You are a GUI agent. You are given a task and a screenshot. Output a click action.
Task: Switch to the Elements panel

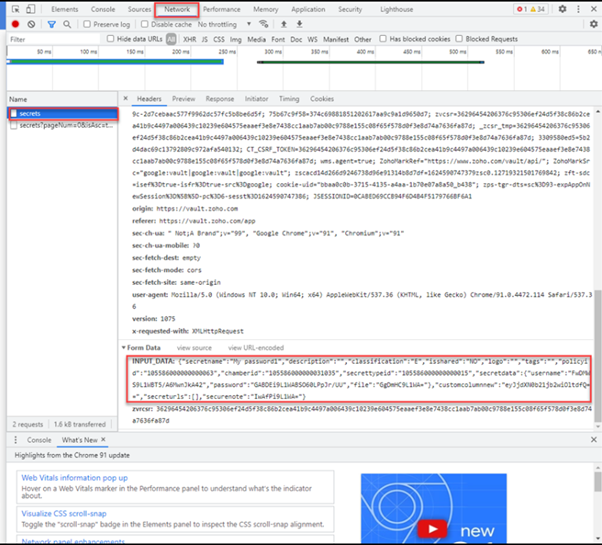pyautogui.click(x=64, y=9)
